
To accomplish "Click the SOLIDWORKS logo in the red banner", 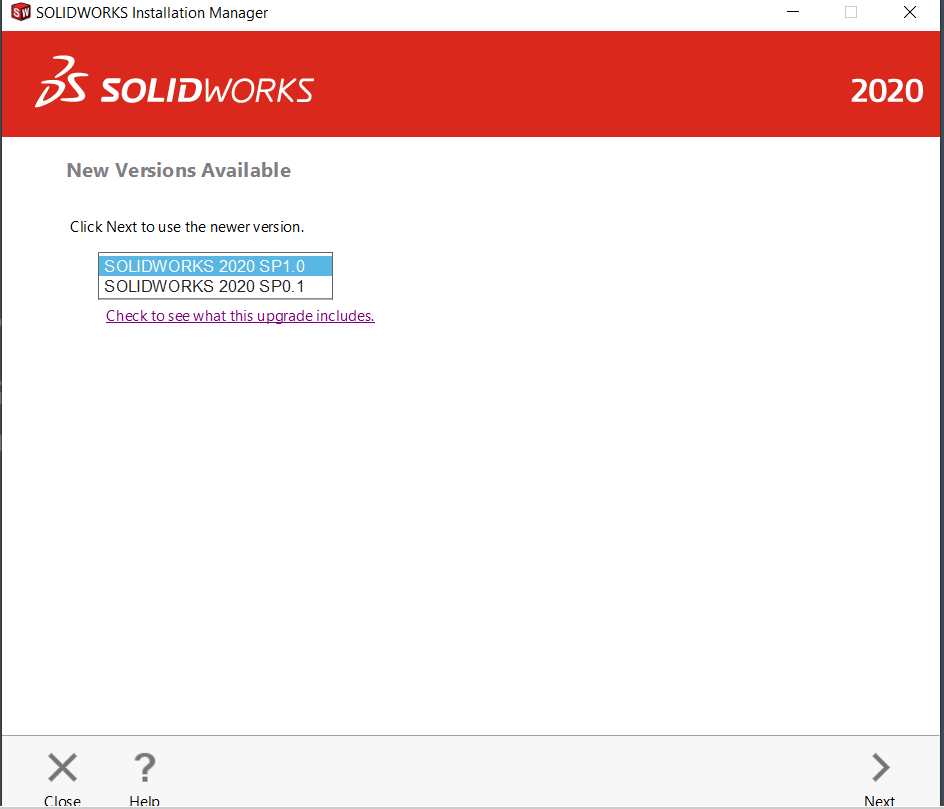I will coord(175,83).
